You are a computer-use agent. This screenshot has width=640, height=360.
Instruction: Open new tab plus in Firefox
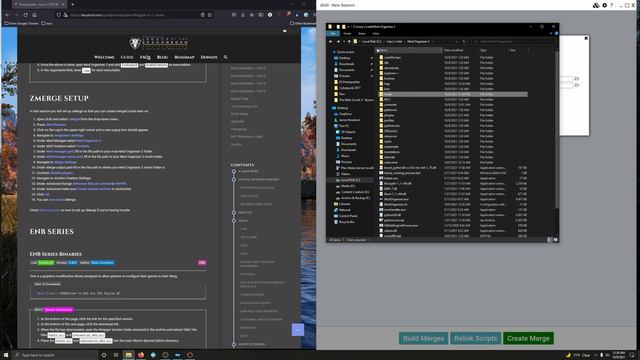tap(73, 4)
